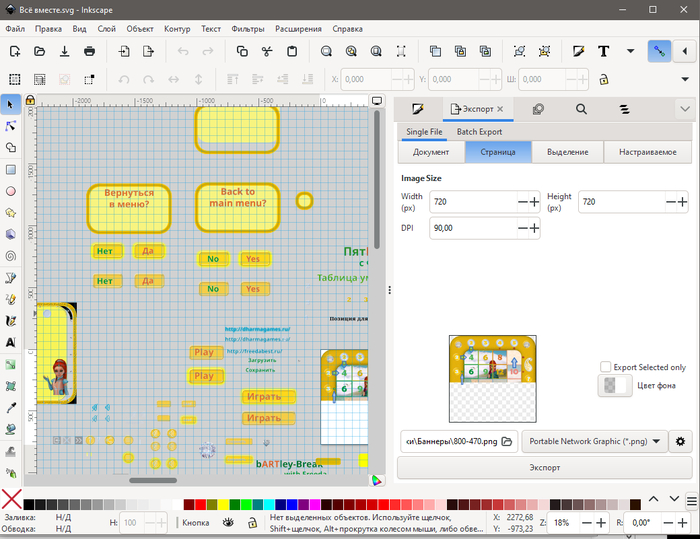Enable Export Selected only checkbox
This screenshot has height=539, width=700.
(x=605, y=367)
